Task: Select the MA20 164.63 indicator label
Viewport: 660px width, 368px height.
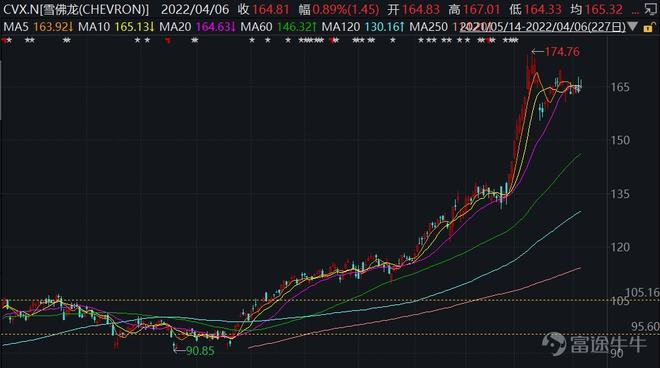Action: [197, 27]
